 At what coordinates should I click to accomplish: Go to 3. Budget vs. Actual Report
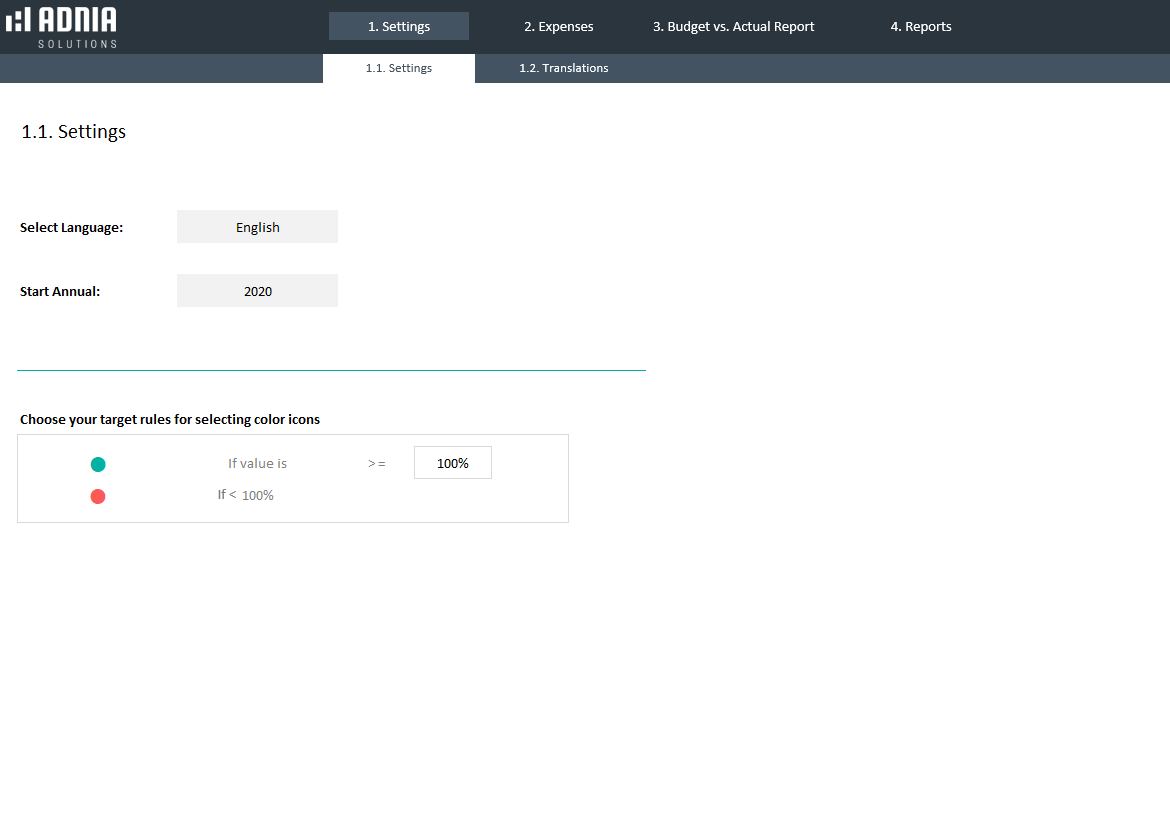point(733,27)
